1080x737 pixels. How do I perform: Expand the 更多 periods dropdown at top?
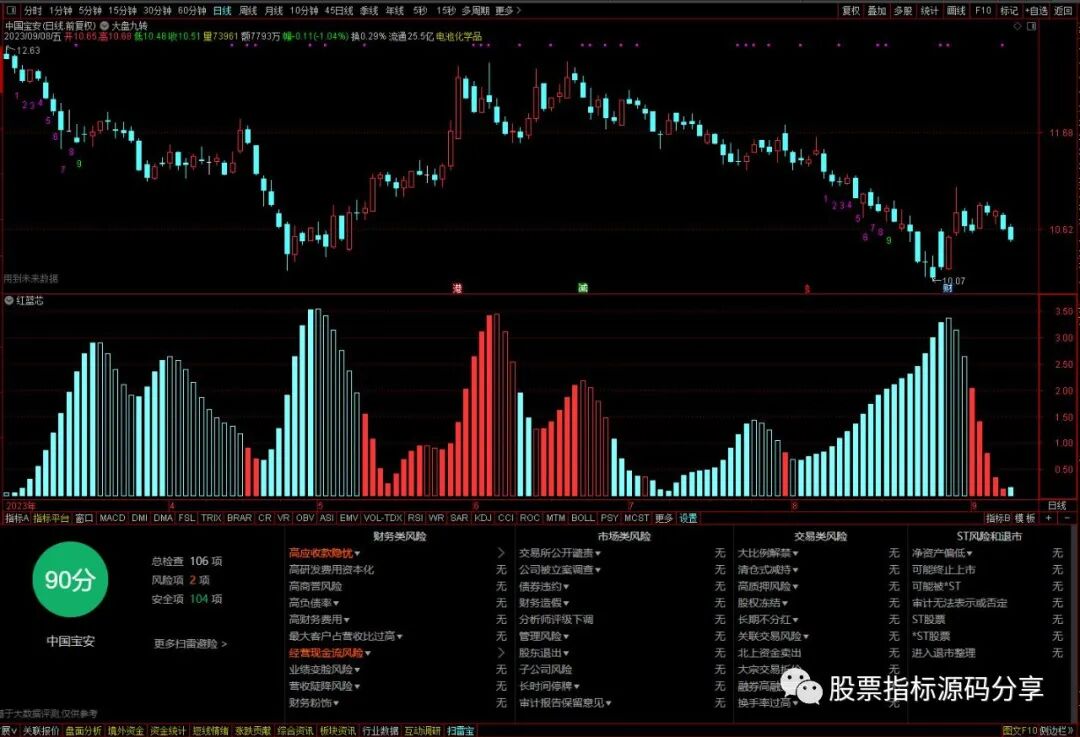(508, 10)
